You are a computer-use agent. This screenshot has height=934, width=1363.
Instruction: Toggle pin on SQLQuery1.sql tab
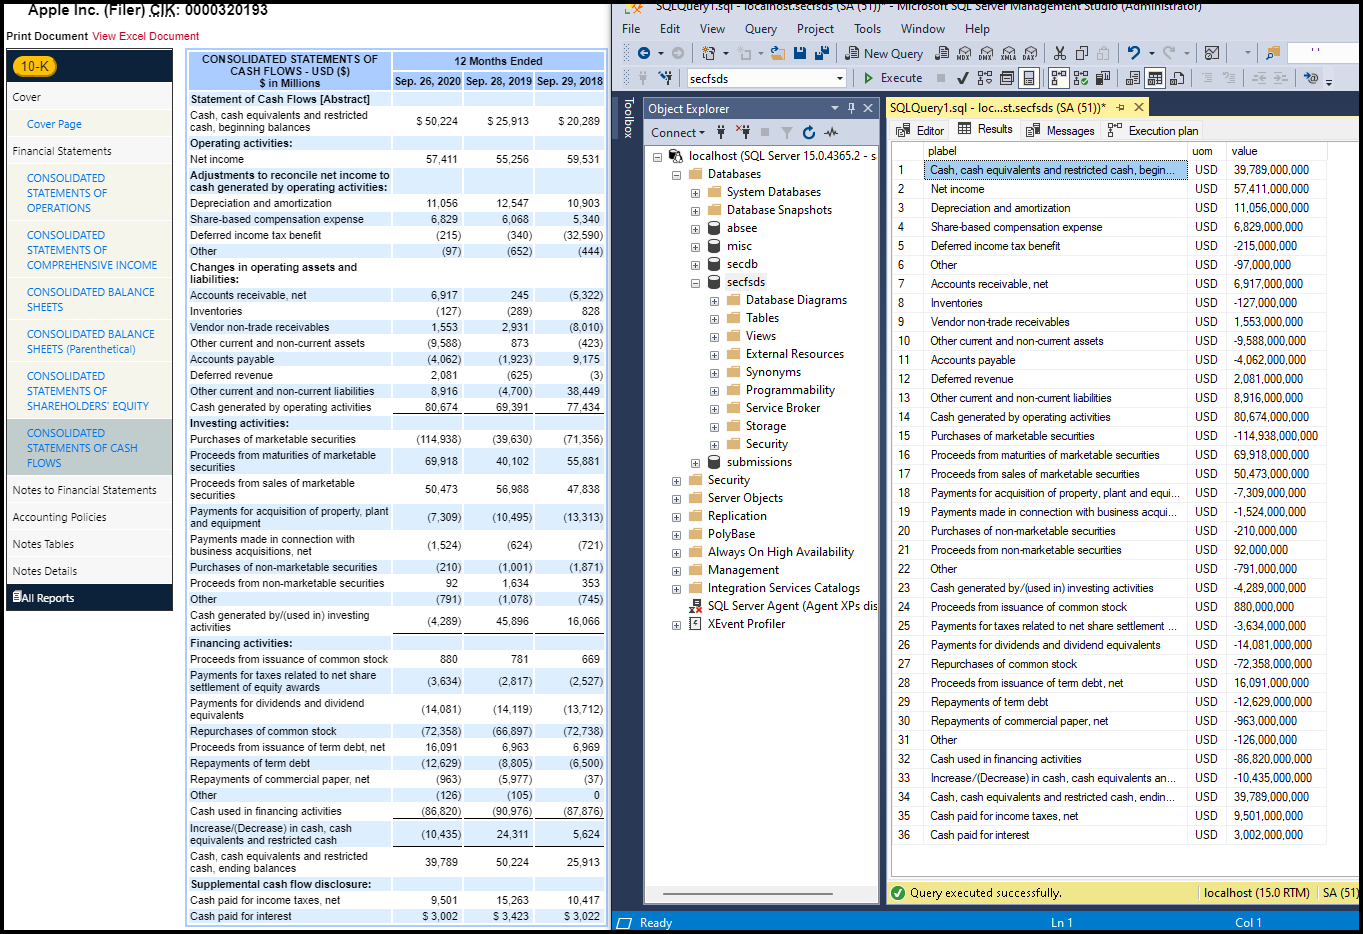1121,107
